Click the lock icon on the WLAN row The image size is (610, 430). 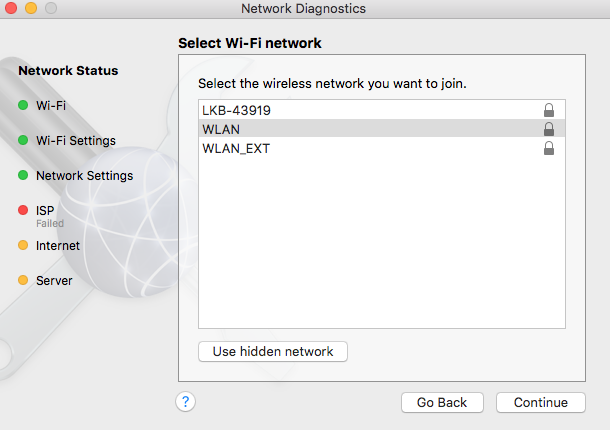[548, 129]
